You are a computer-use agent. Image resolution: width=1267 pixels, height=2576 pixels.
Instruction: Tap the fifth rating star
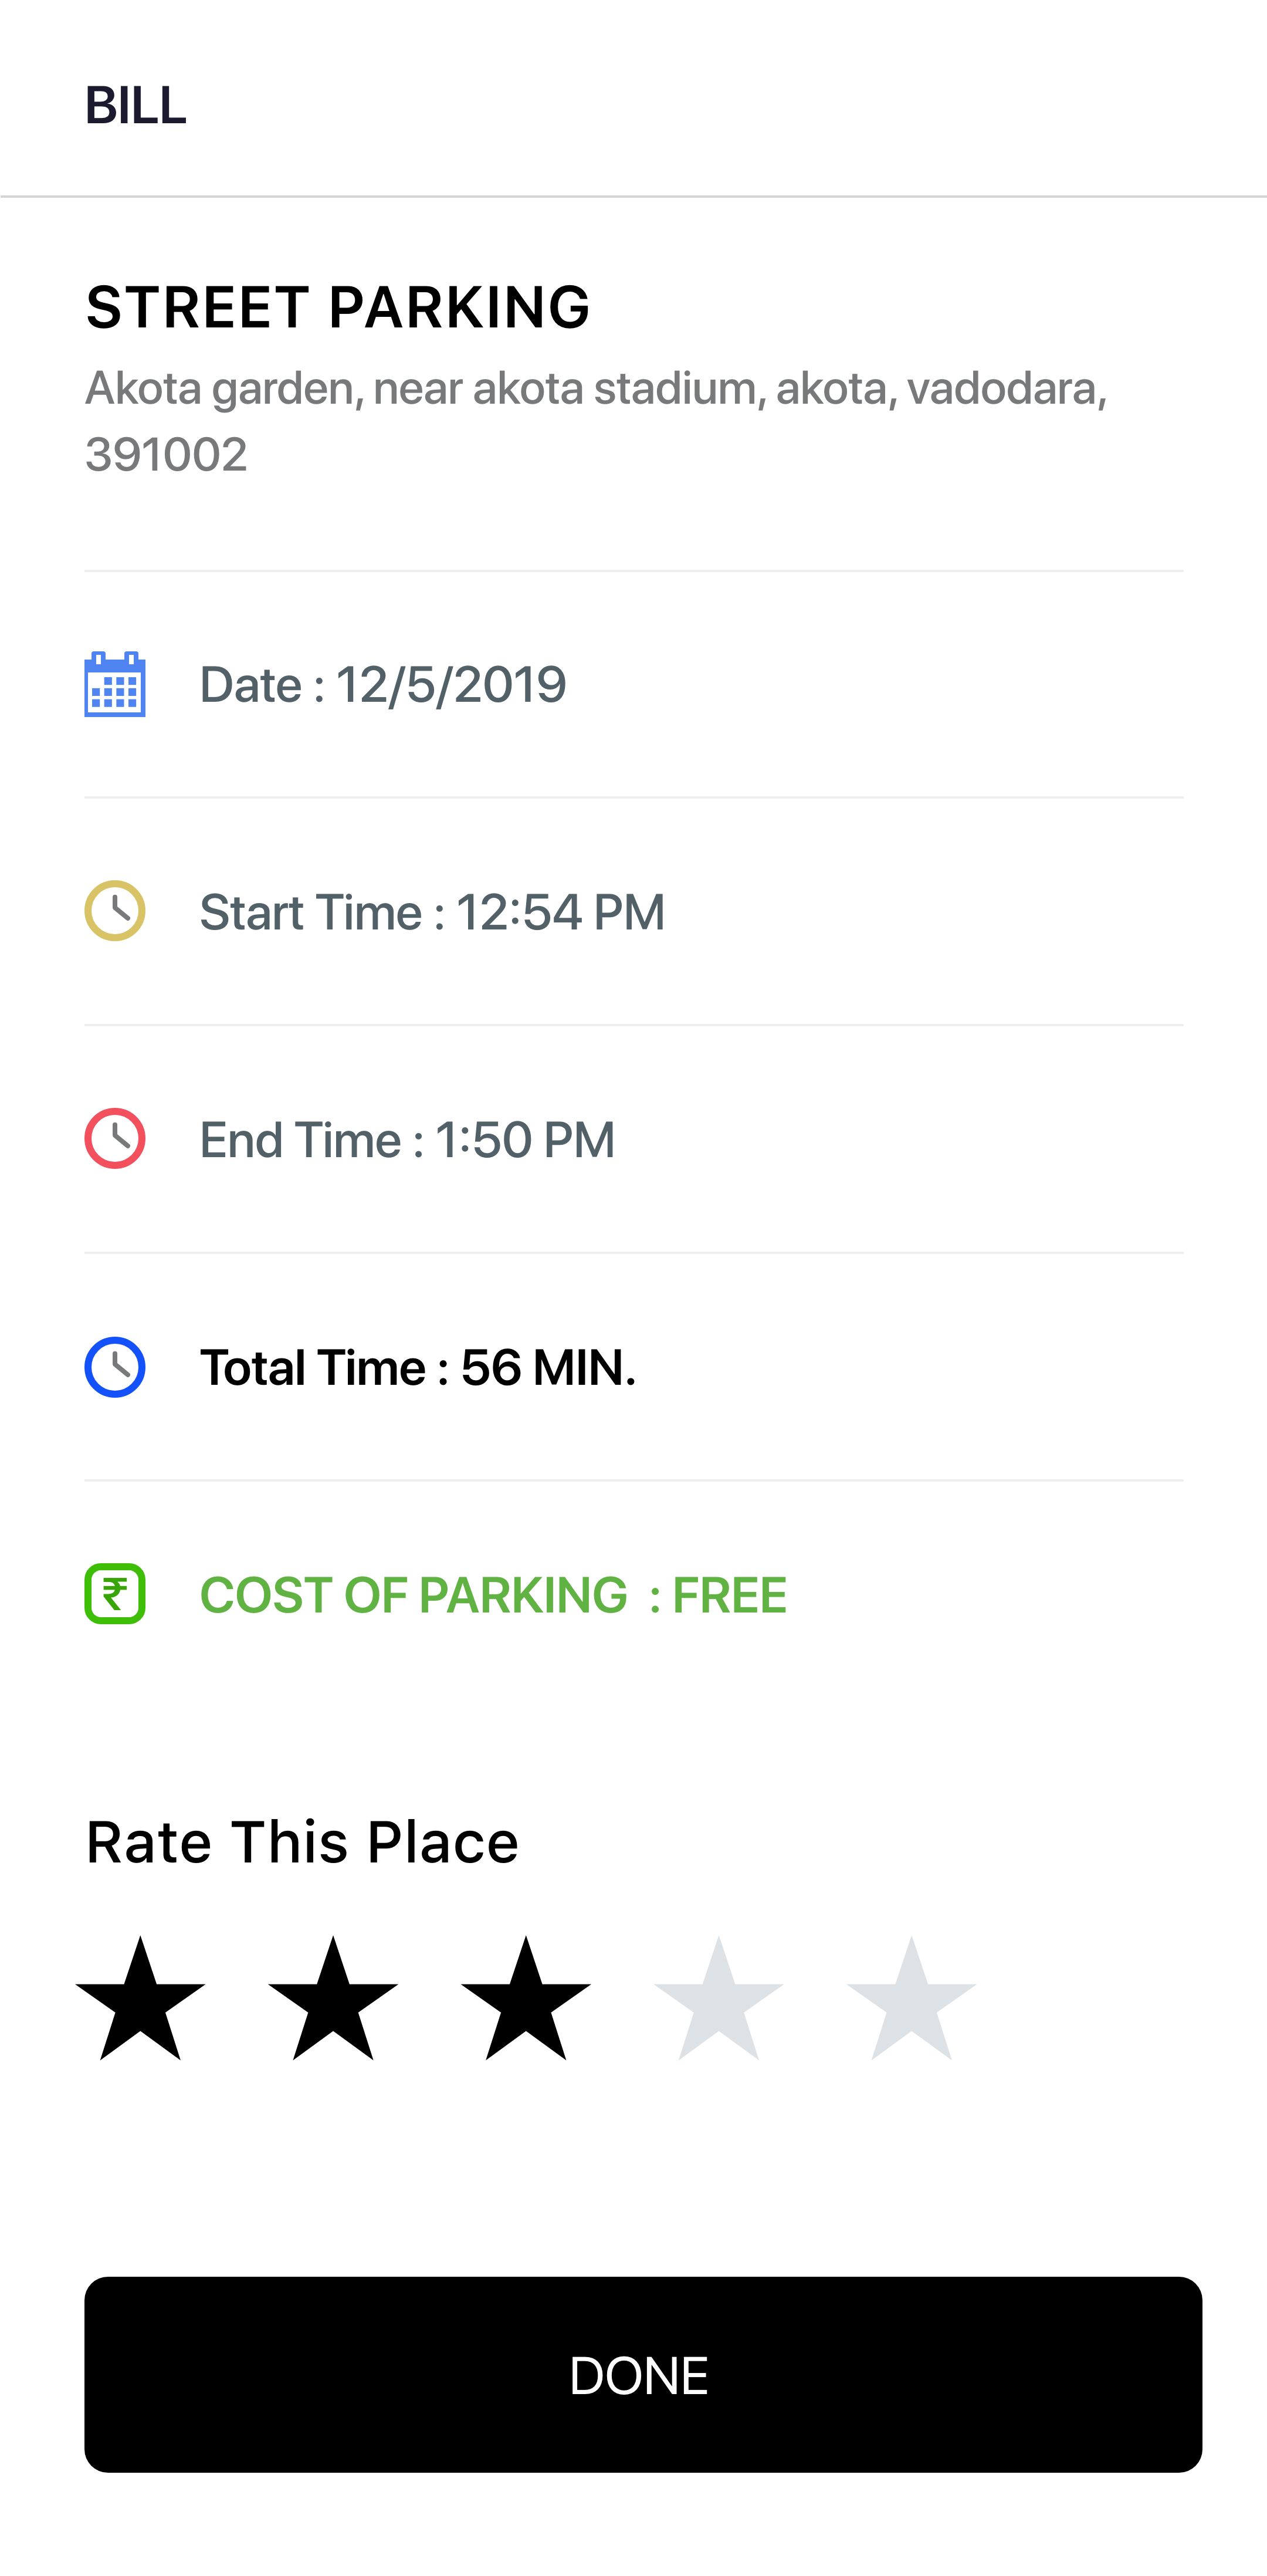click(x=911, y=2001)
